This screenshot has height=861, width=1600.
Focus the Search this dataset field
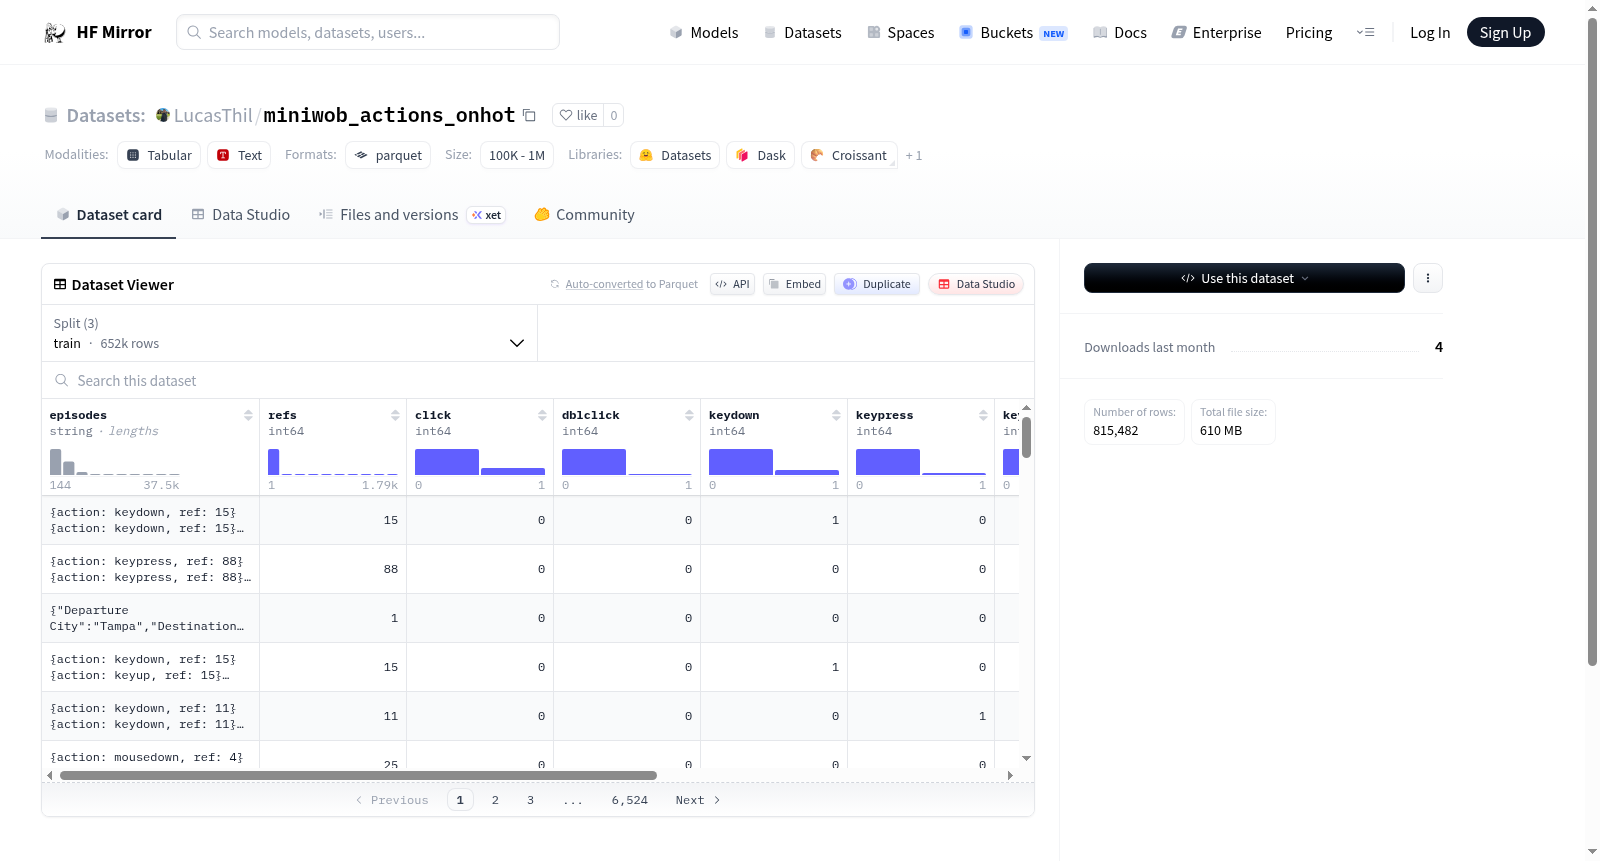538,381
